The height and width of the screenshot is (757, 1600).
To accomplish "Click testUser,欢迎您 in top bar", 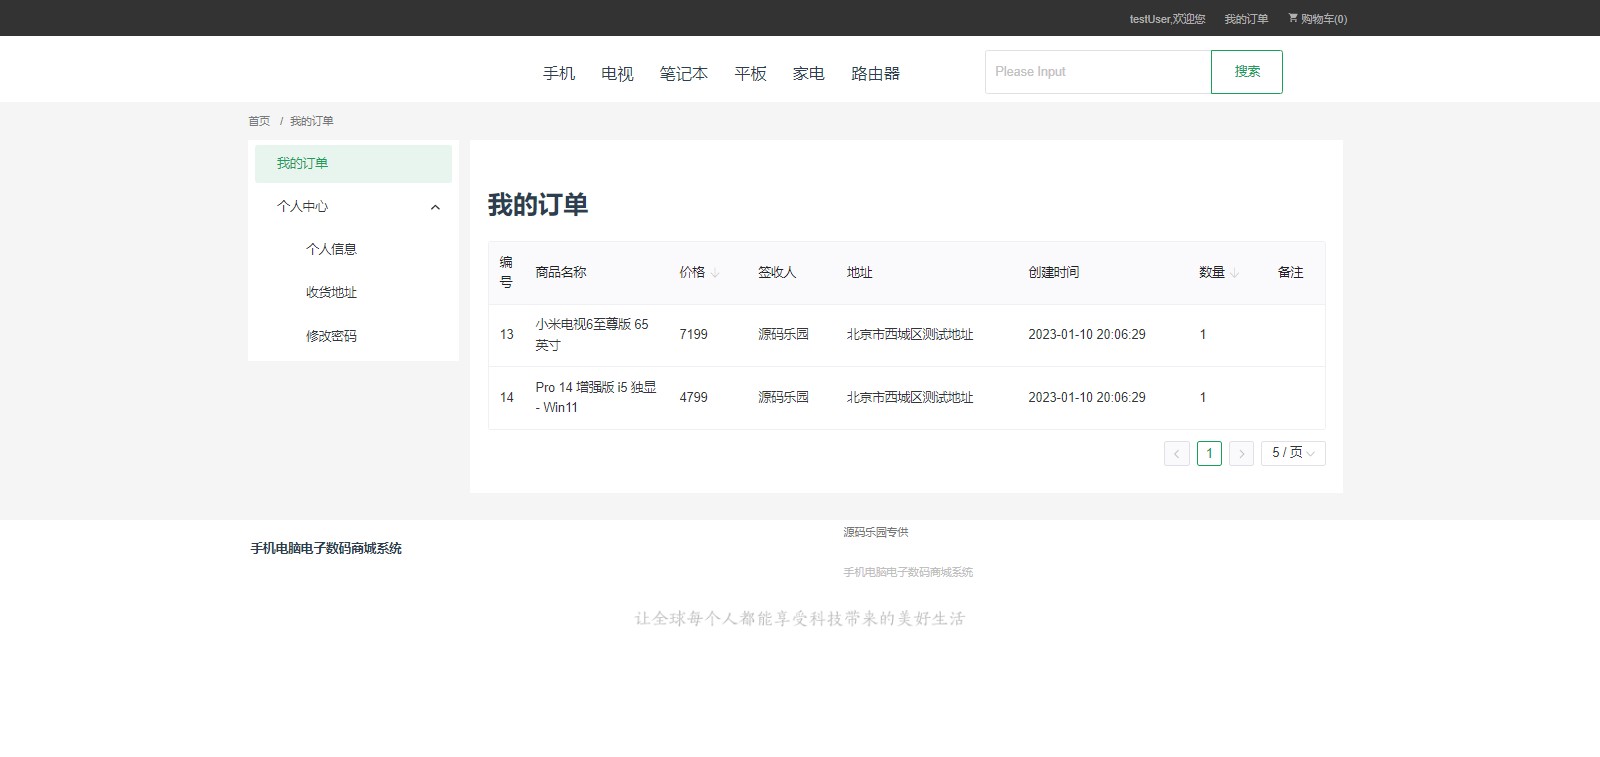I will point(1167,19).
